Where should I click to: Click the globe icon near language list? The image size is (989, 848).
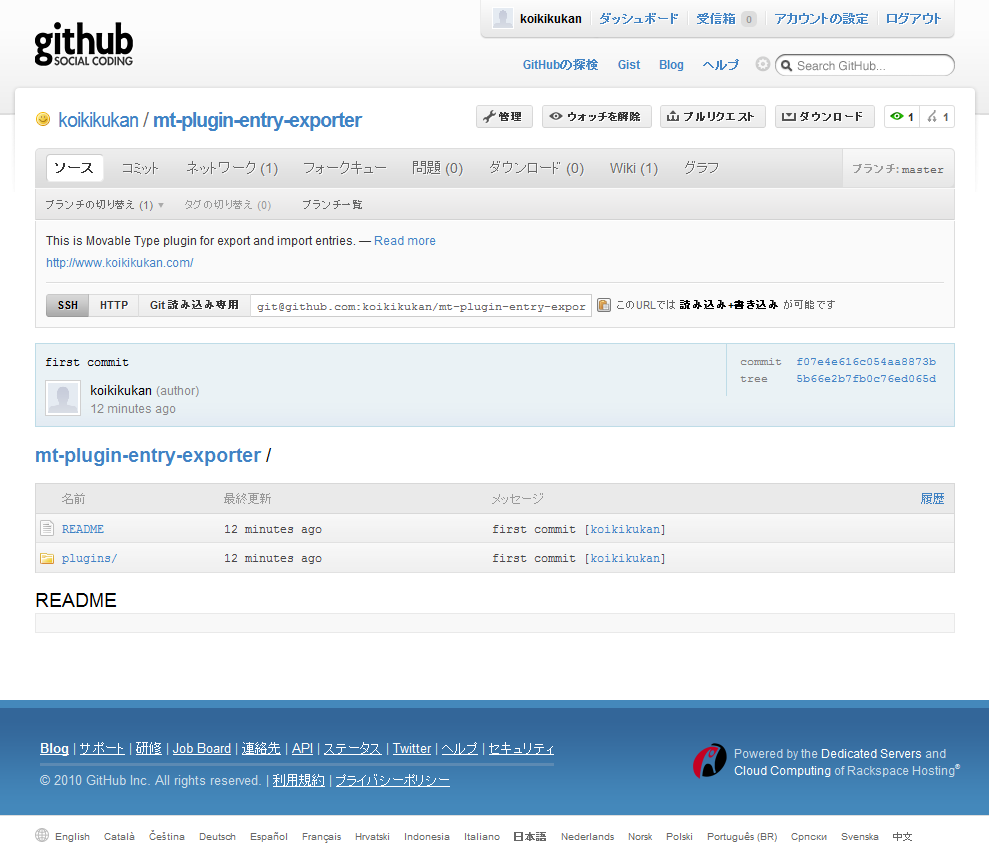click(42, 835)
